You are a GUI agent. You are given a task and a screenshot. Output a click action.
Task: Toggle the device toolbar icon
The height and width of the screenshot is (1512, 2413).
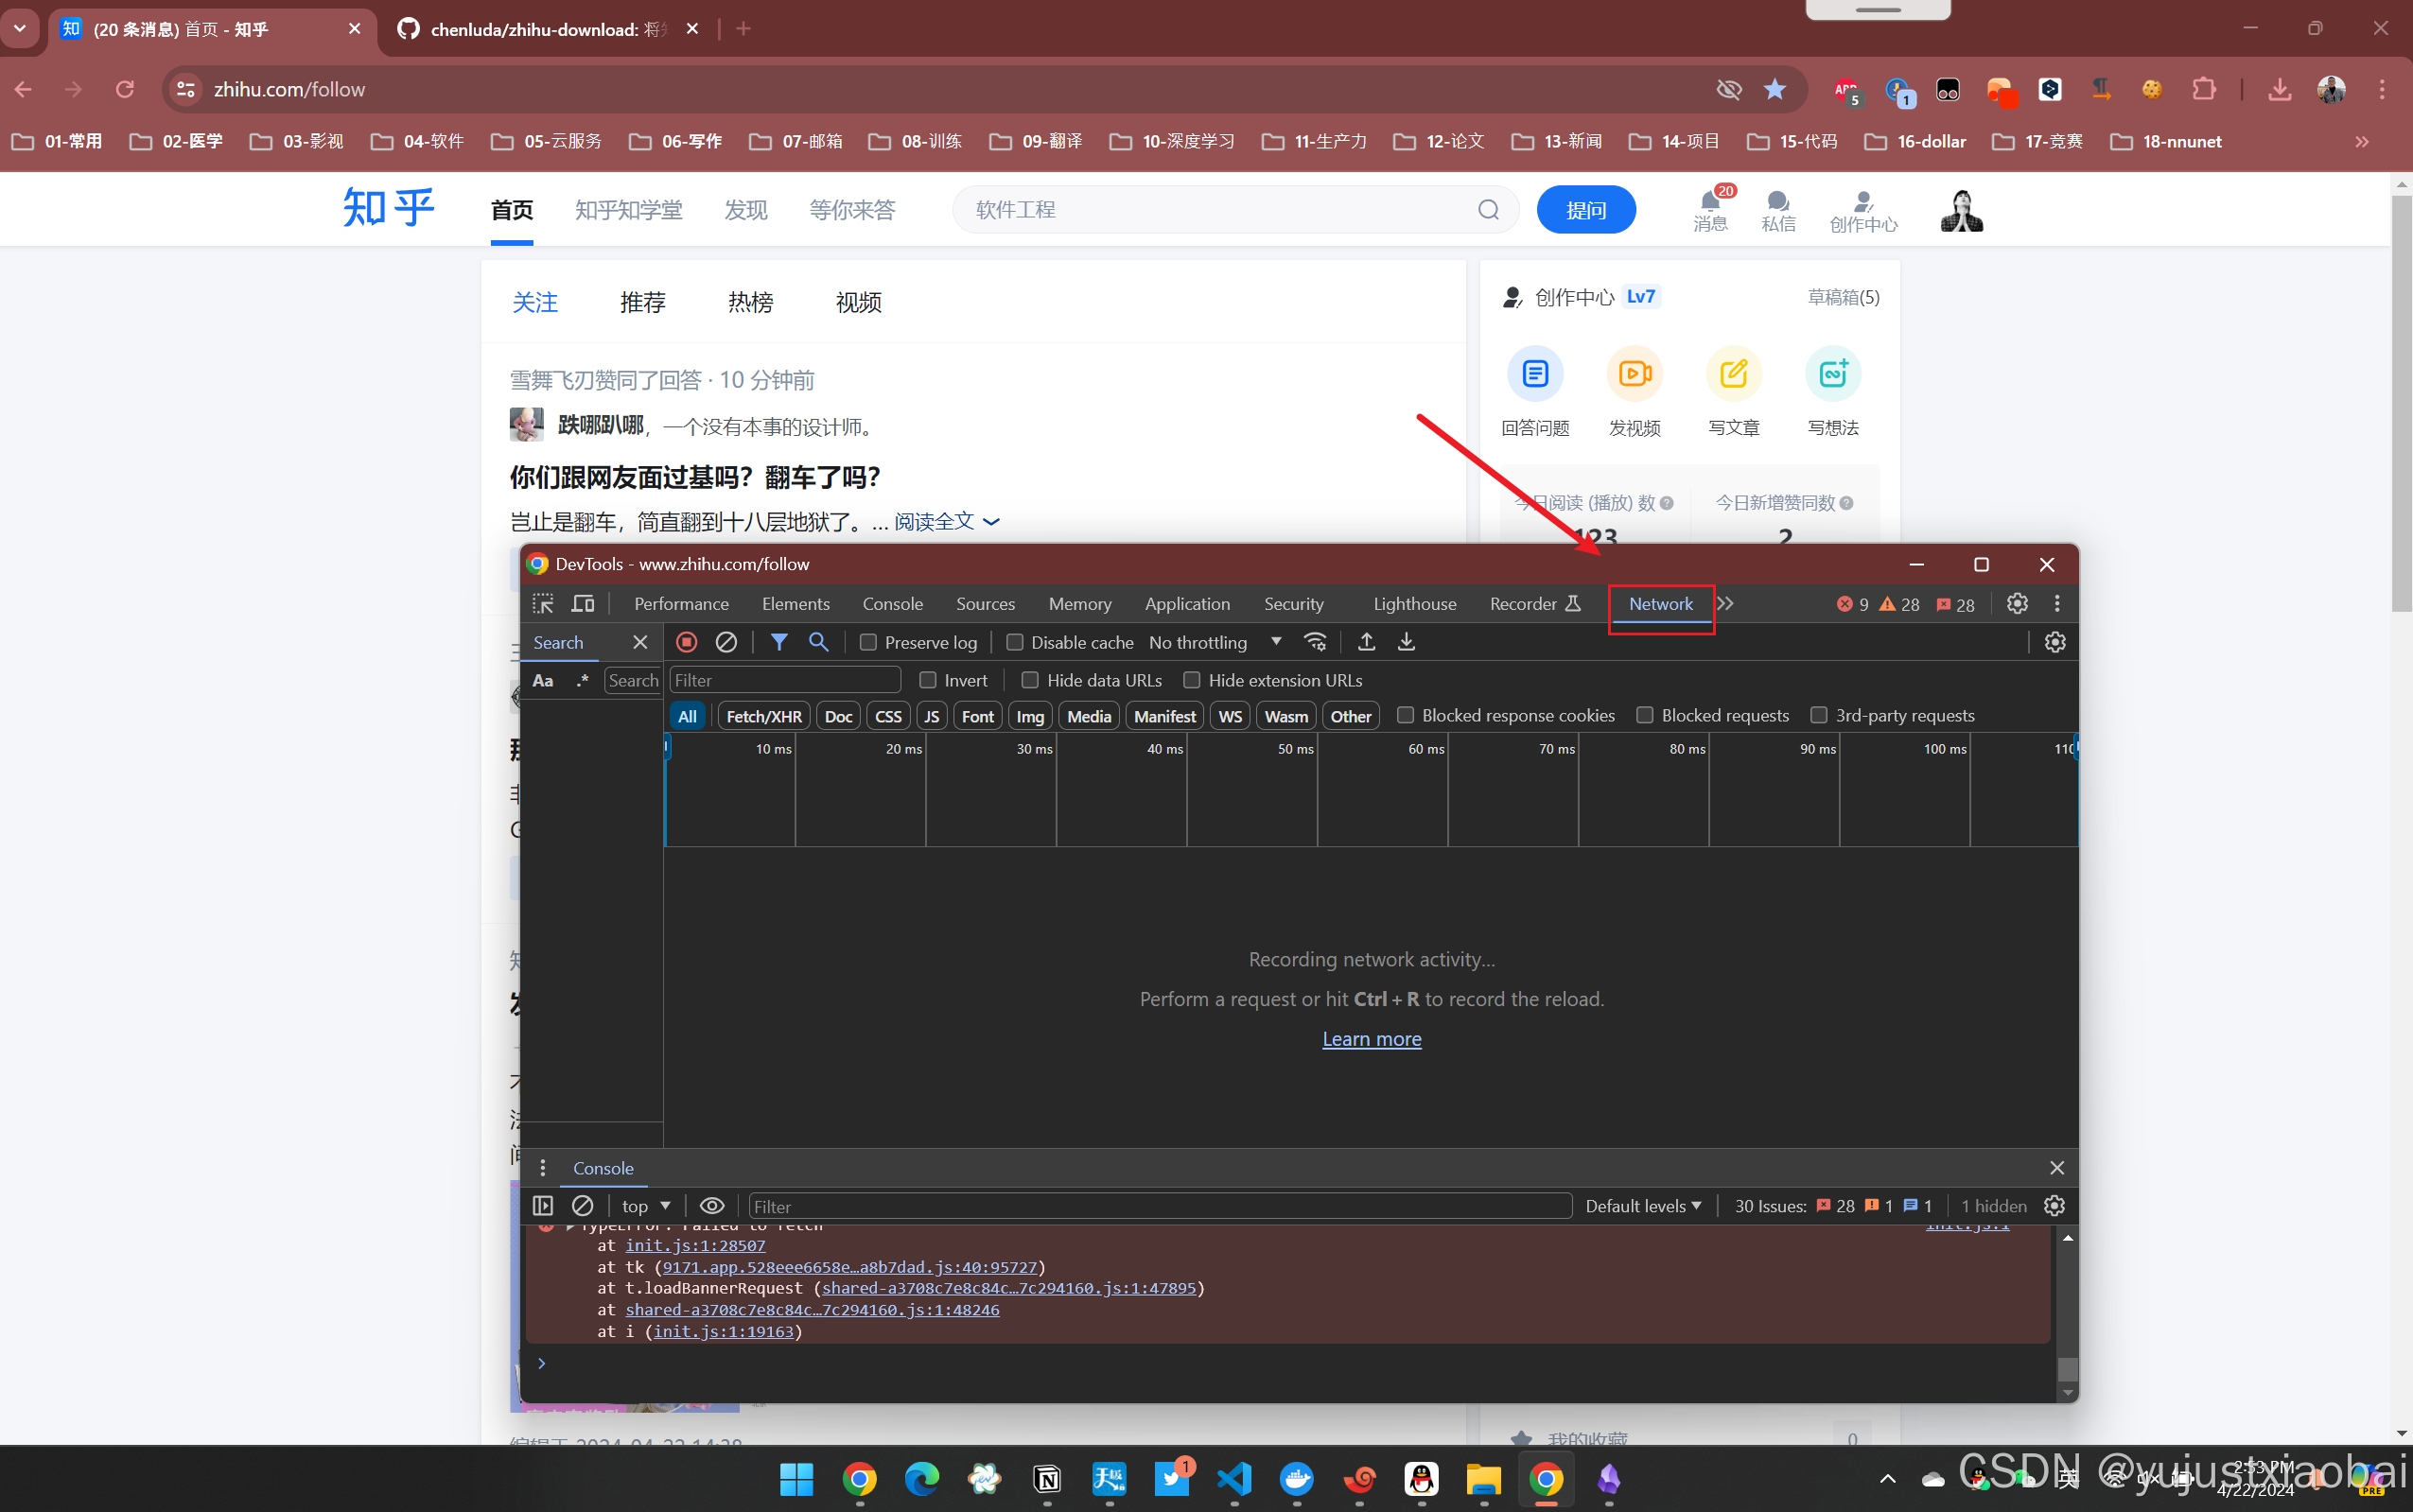tap(583, 604)
